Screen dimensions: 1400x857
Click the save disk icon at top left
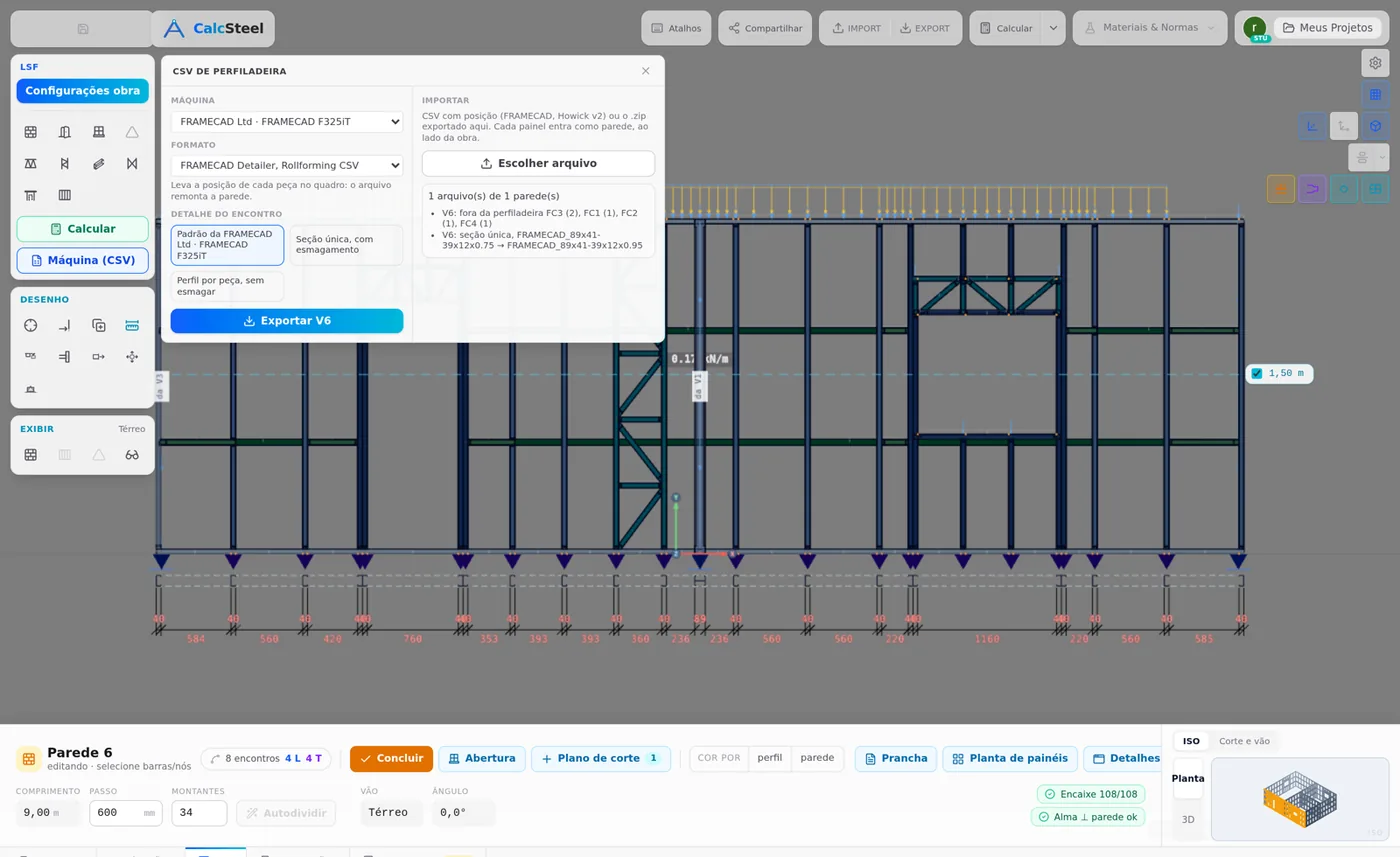tap(83, 29)
